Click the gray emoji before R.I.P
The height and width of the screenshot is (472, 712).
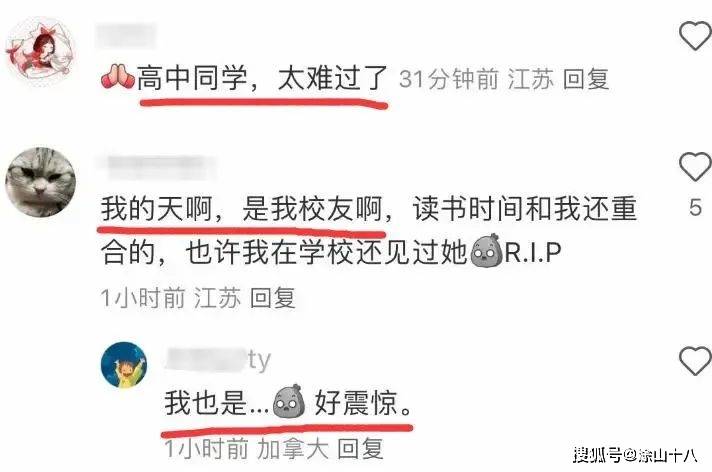point(486,250)
